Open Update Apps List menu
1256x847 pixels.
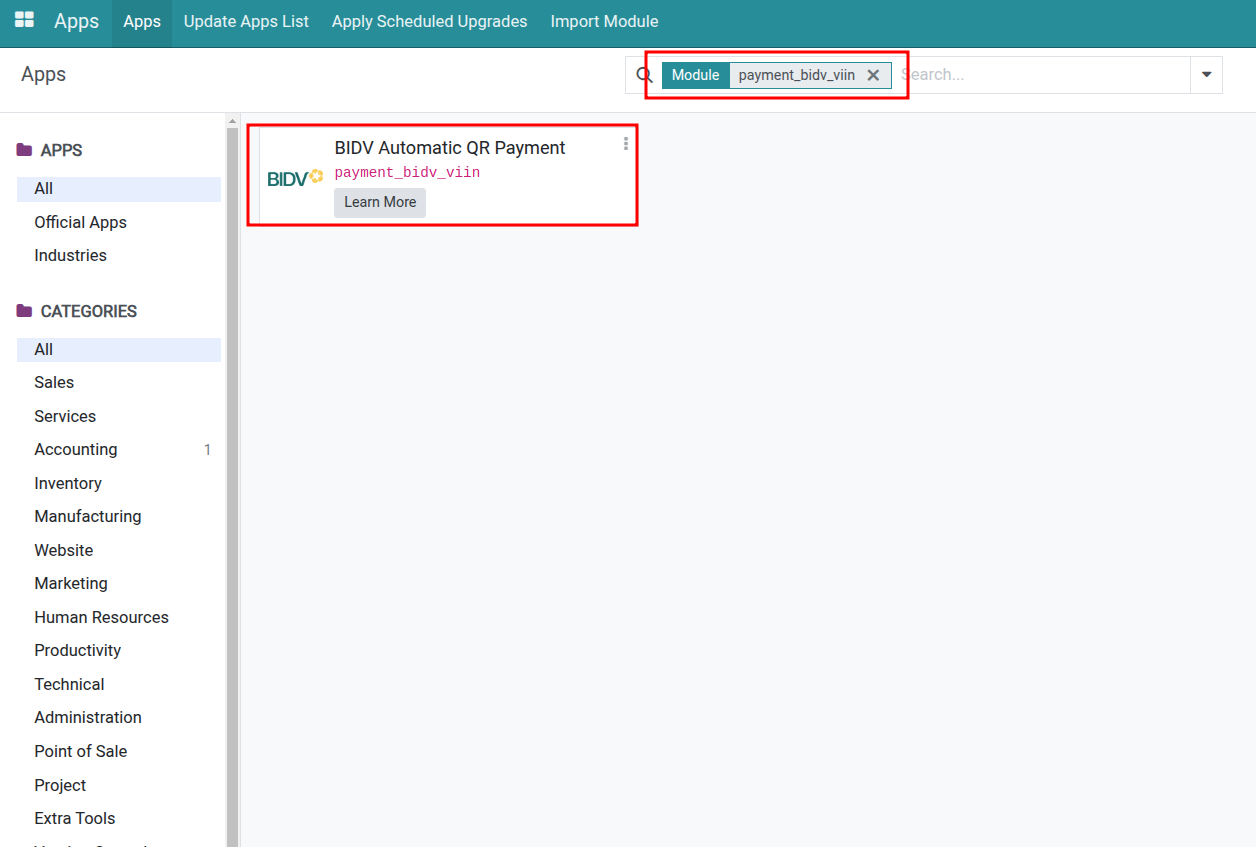(x=246, y=21)
